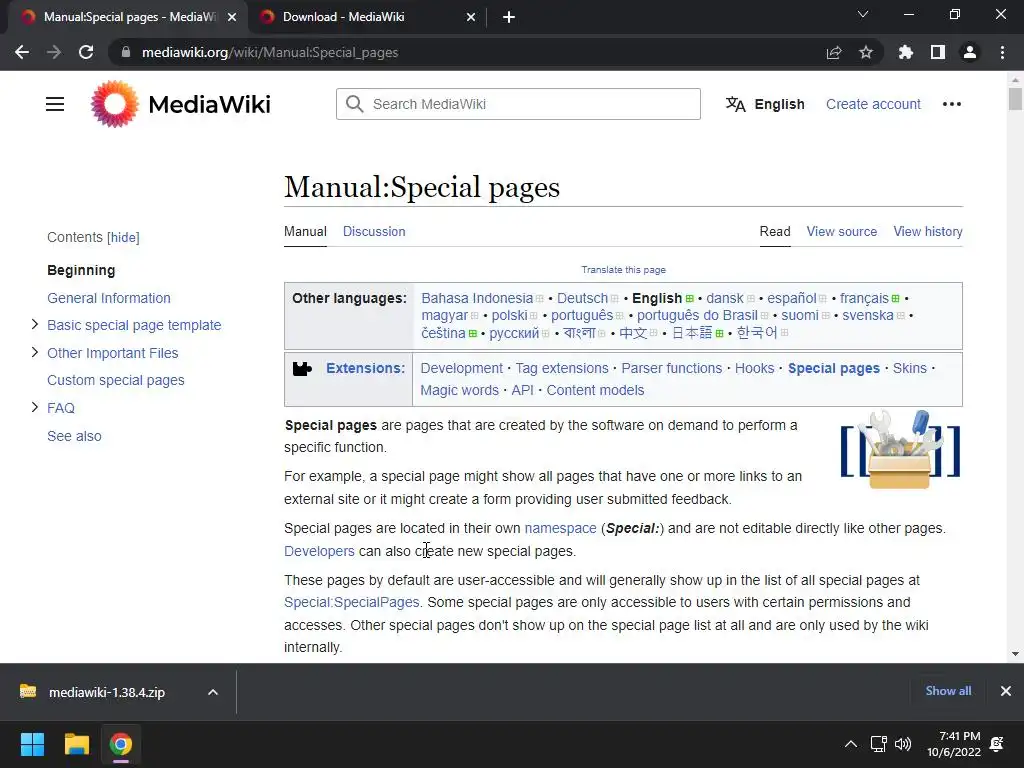Click the browser forward arrow
Screen dimensions: 1024x768
(54, 52)
